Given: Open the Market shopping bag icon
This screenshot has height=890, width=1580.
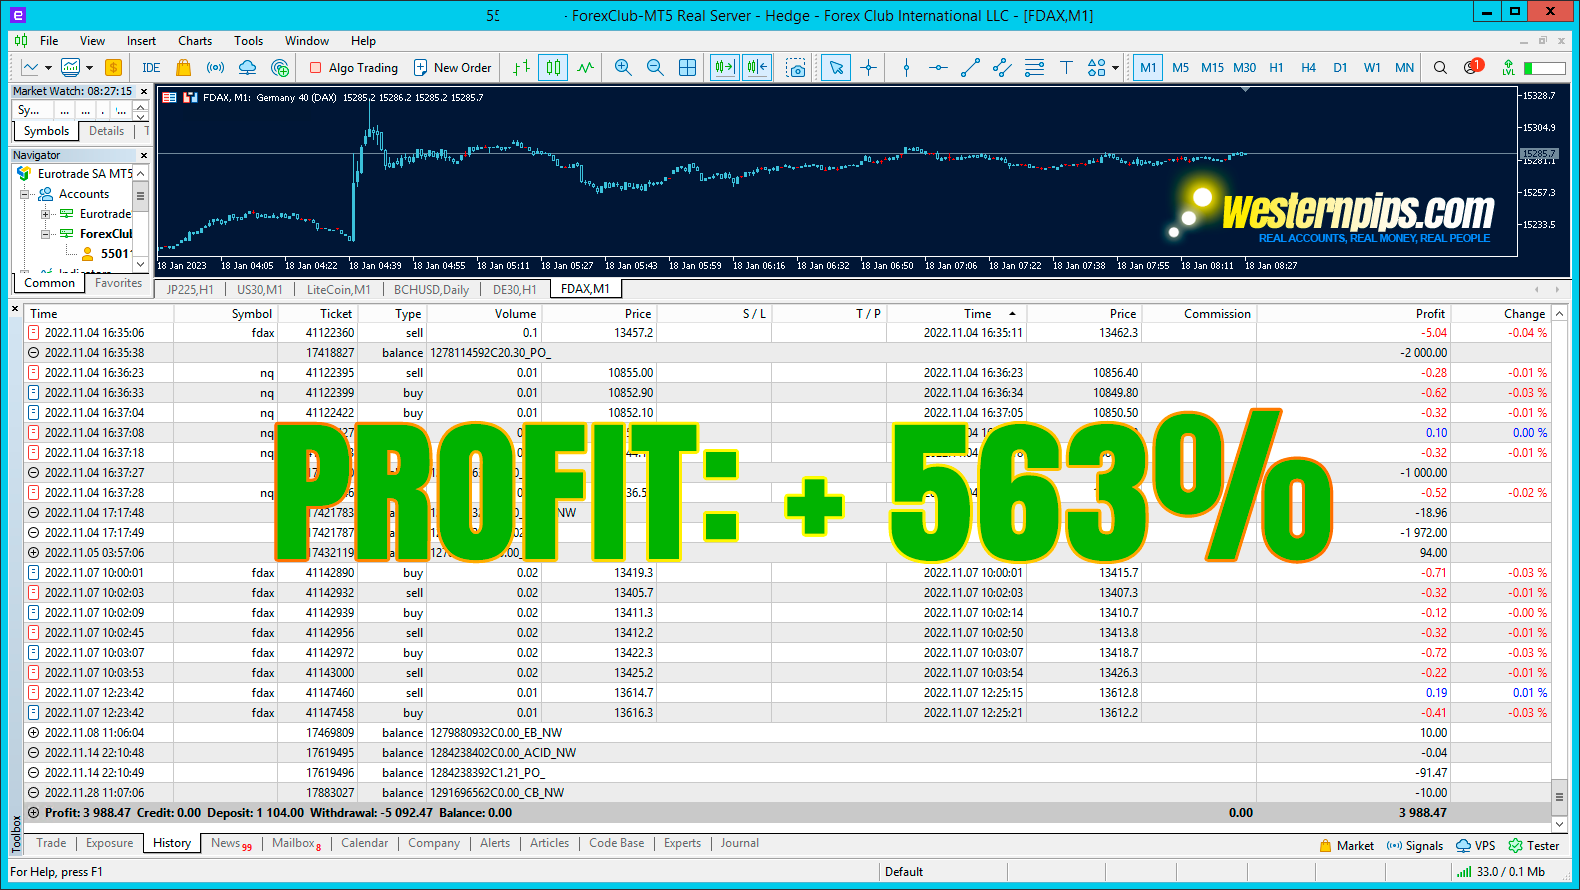Looking at the screenshot, I should (x=183, y=68).
